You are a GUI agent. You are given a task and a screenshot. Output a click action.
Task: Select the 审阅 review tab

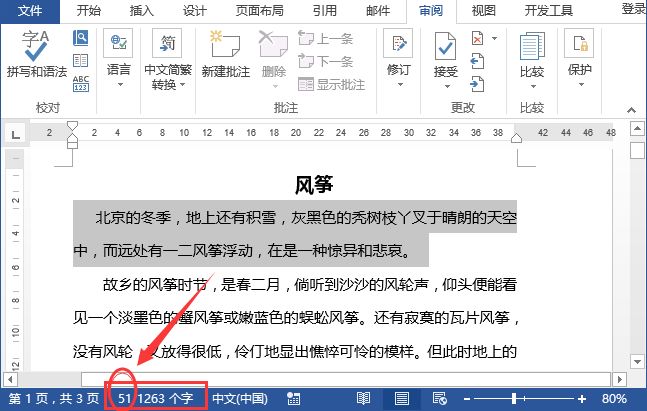tap(431, 10)
